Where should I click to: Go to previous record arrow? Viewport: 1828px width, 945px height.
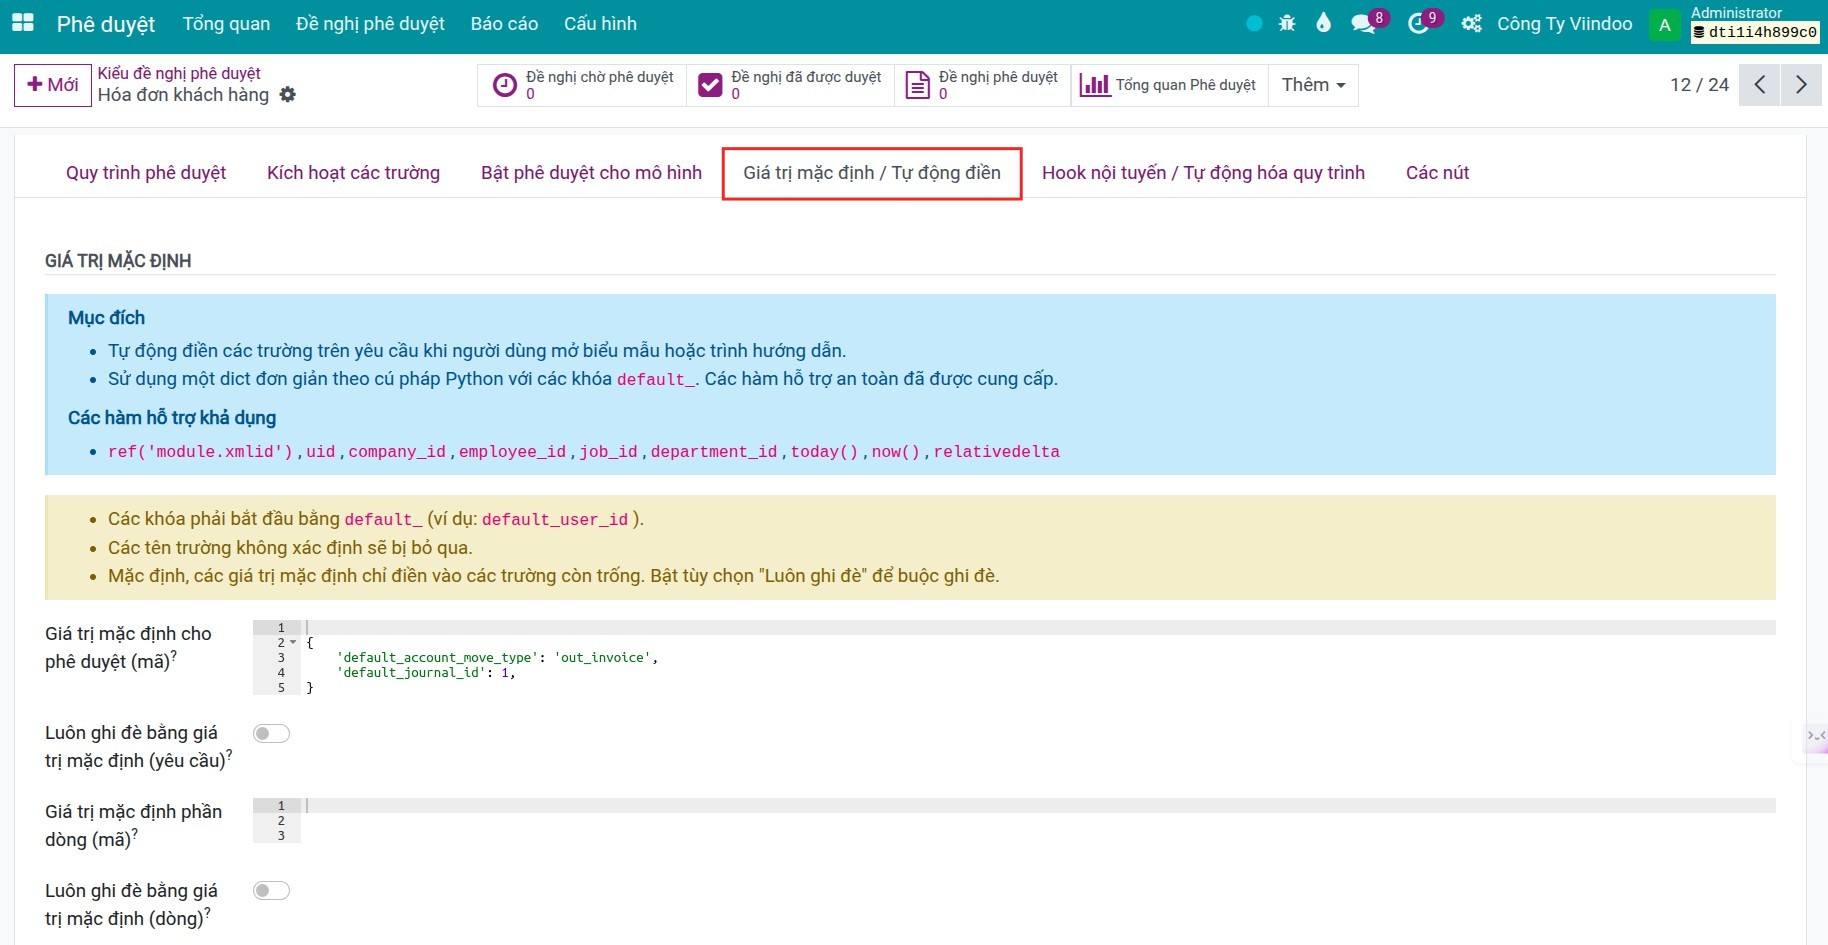click(x=1760, y=85)
